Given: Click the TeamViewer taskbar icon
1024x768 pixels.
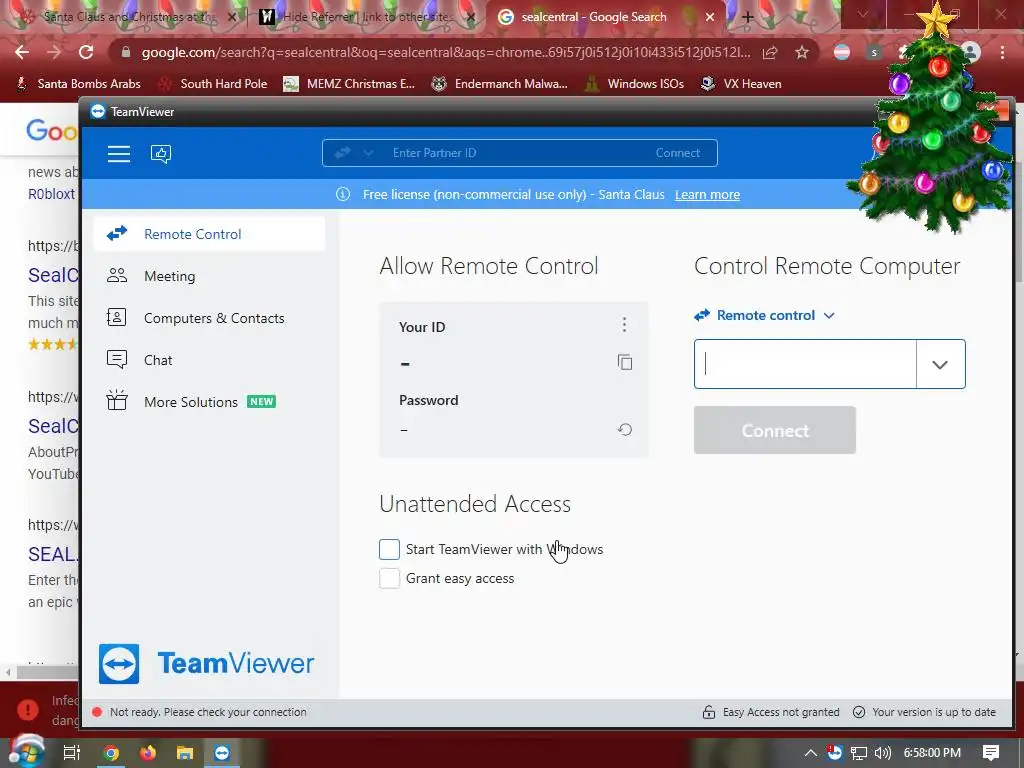Looking at the screenshot, I should pos(222,753).
